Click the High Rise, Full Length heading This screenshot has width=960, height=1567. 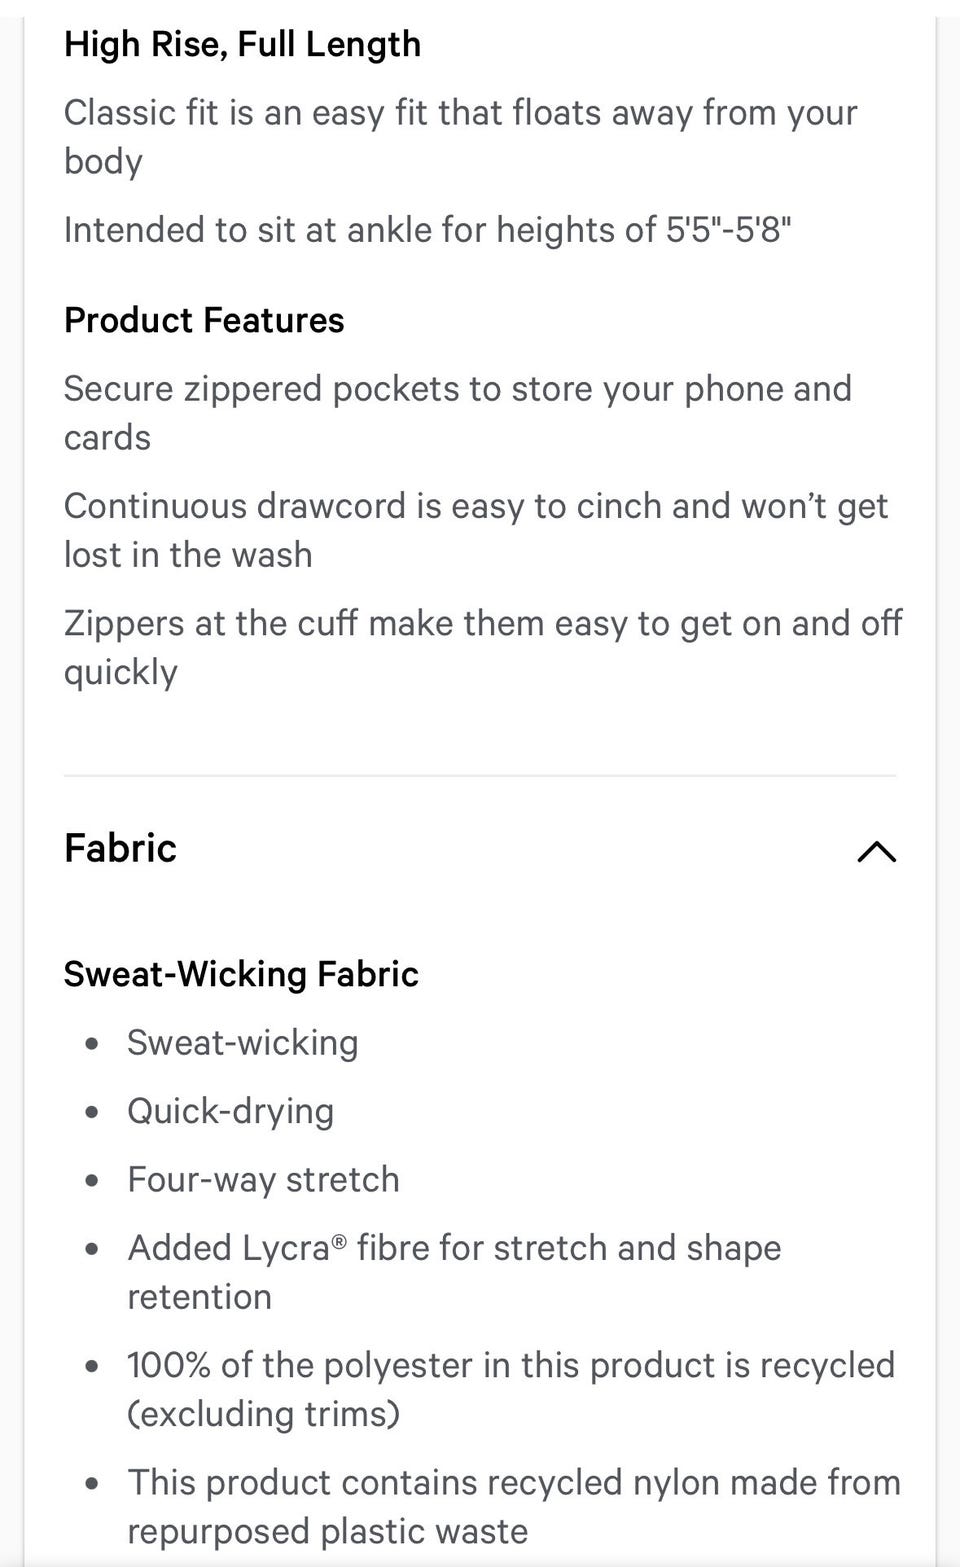(242, 44)
